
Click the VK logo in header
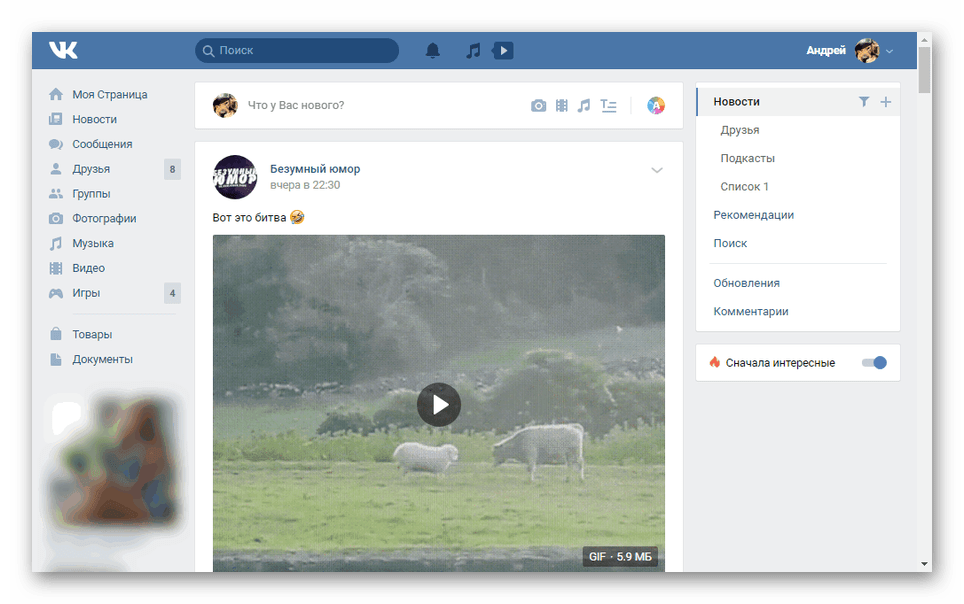pos(63,50)
